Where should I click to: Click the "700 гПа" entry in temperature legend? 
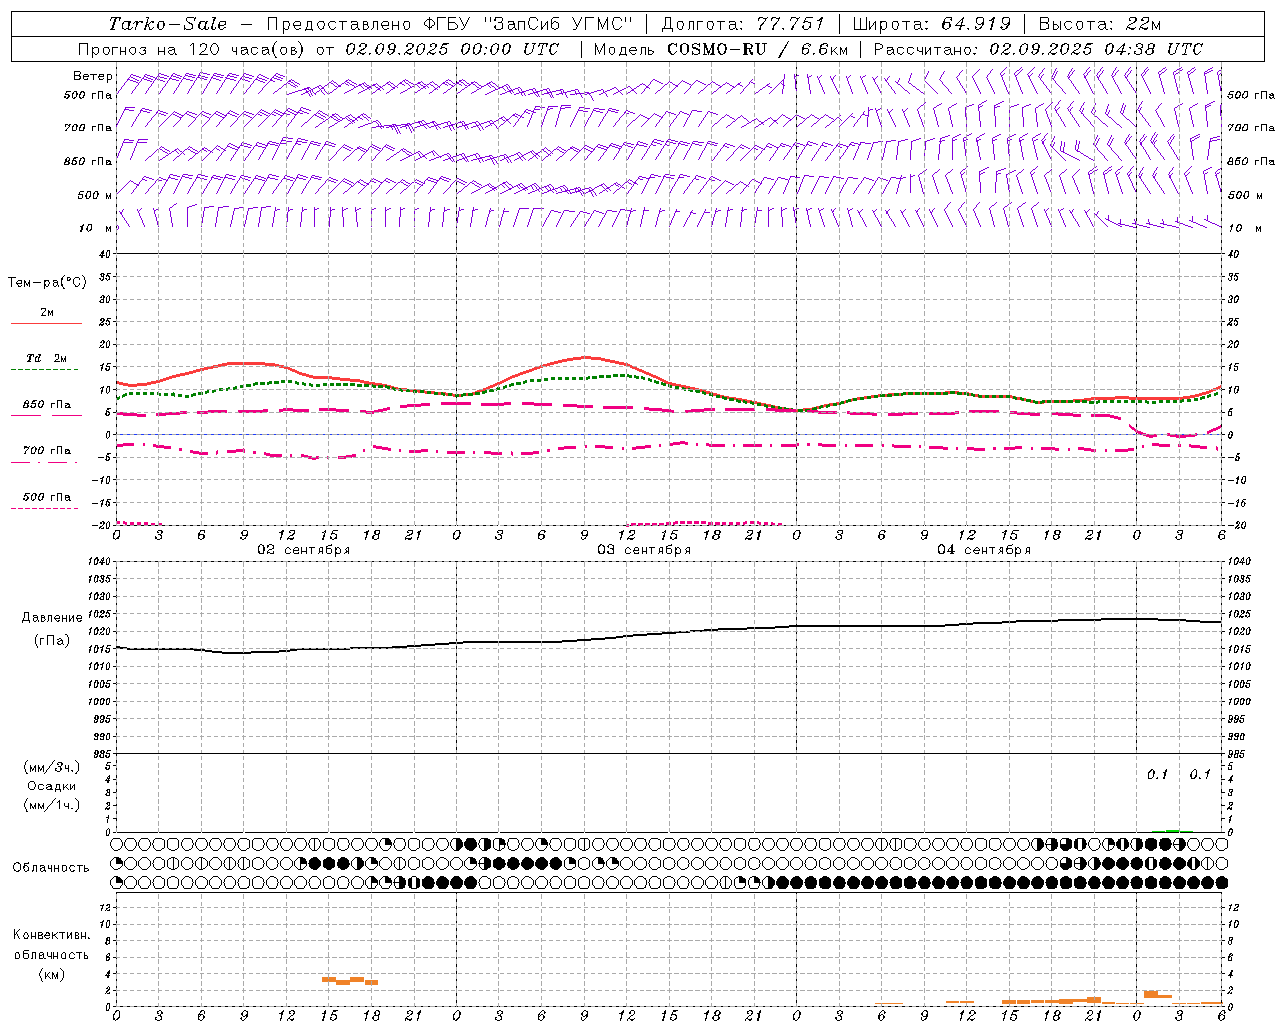47,451
